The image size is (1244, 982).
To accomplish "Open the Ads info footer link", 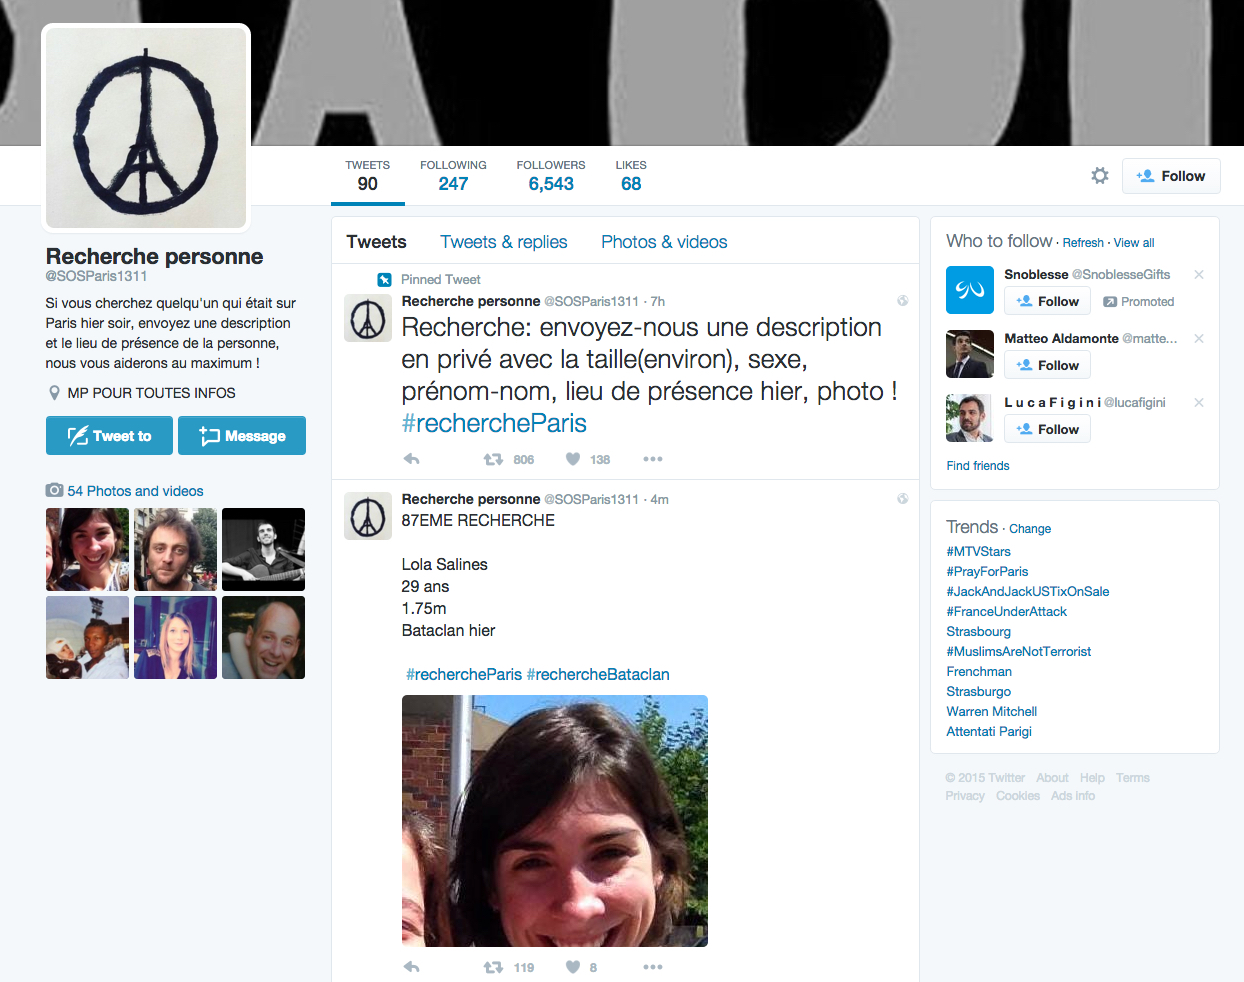I will point(1073,796).
